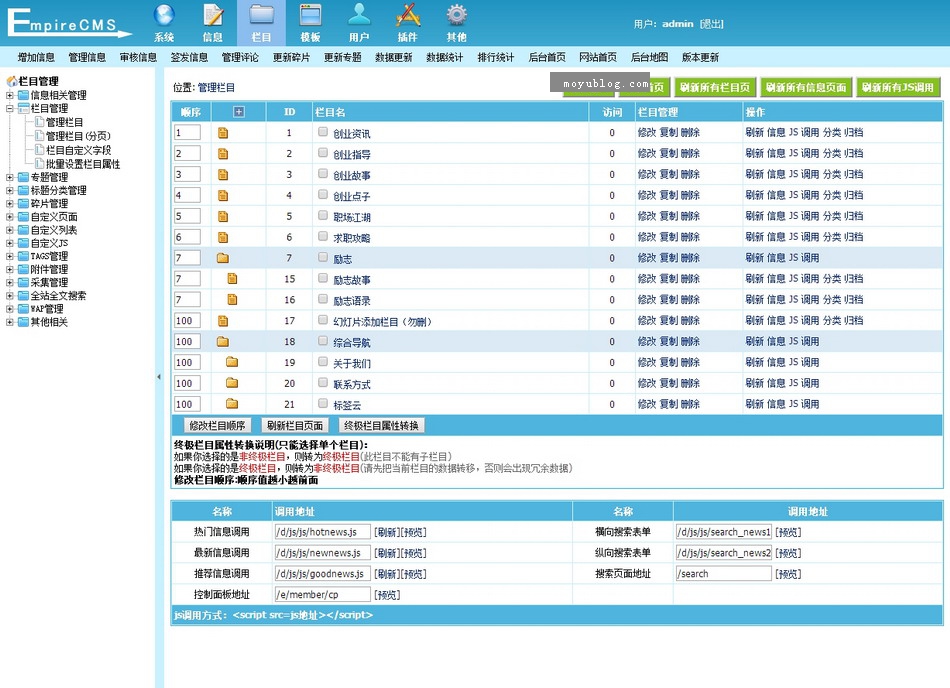Expand the 信息相关管理 tree node
The height and width of the screenshot is (688, 950).
pyautogui.click(x=10, y=95)
